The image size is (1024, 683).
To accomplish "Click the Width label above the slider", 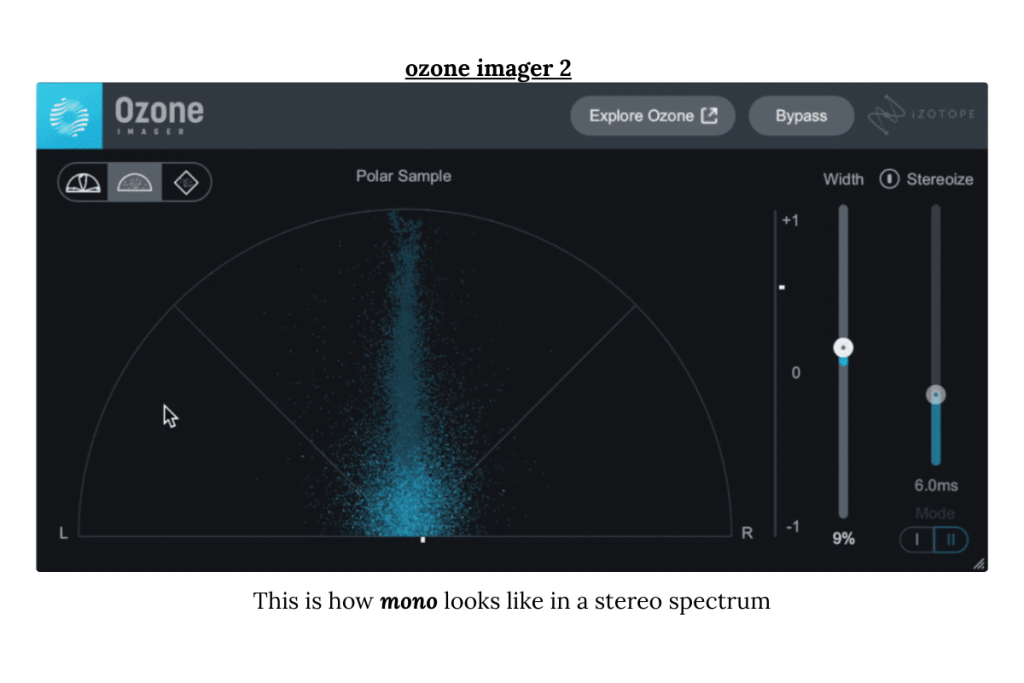I will coord(843,179).
